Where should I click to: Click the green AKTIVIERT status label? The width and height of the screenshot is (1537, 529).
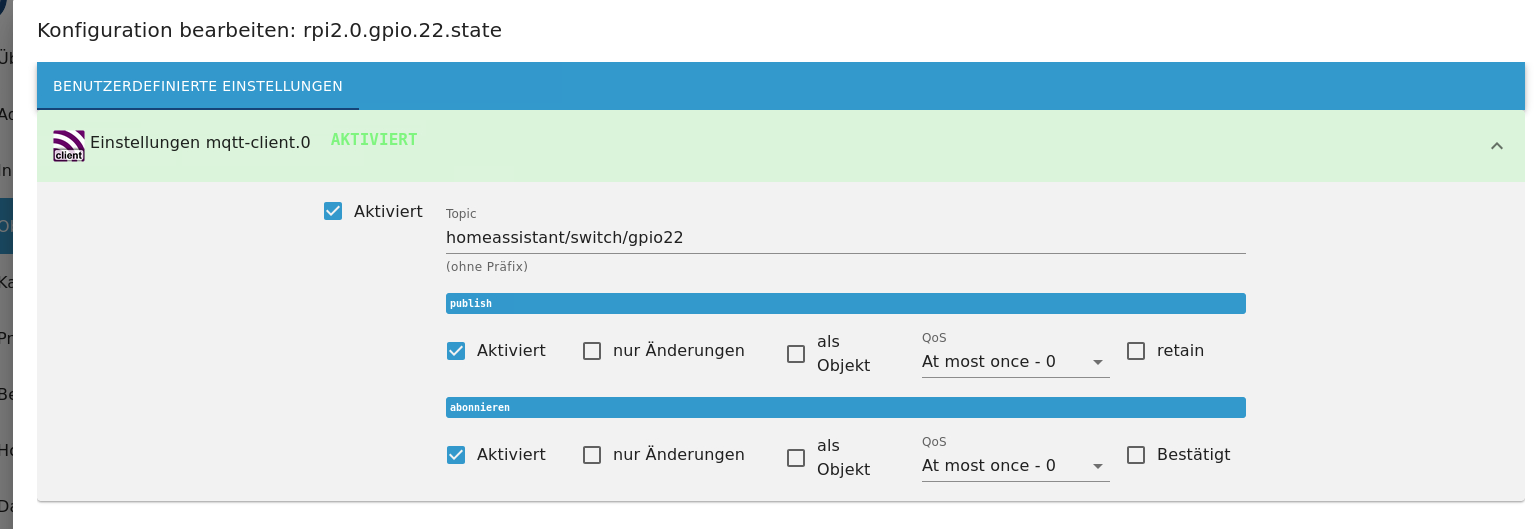coord(374,140)
